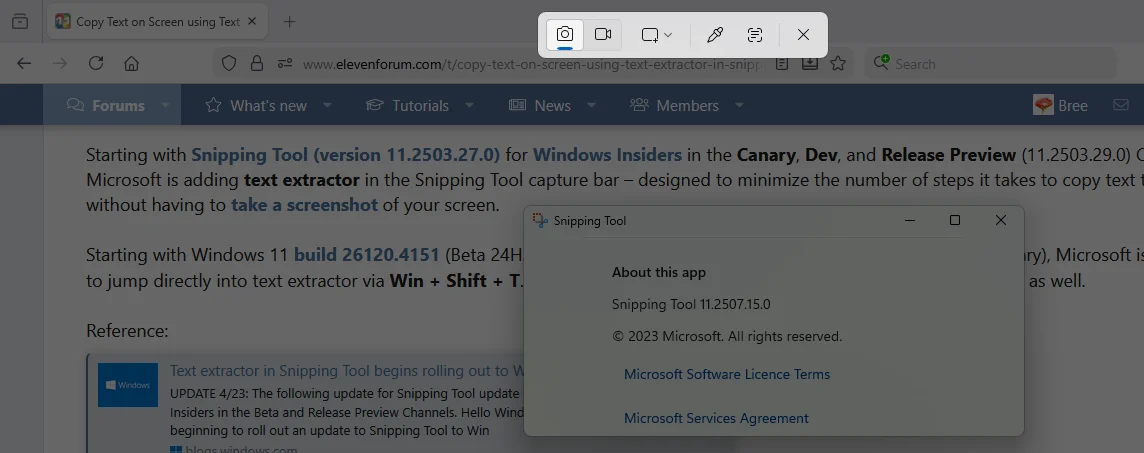Expand the Tutorials dropdown arrow
The width and height of the screenshot is (1144, 453).
pyautogui.click(x=469, y=105)
